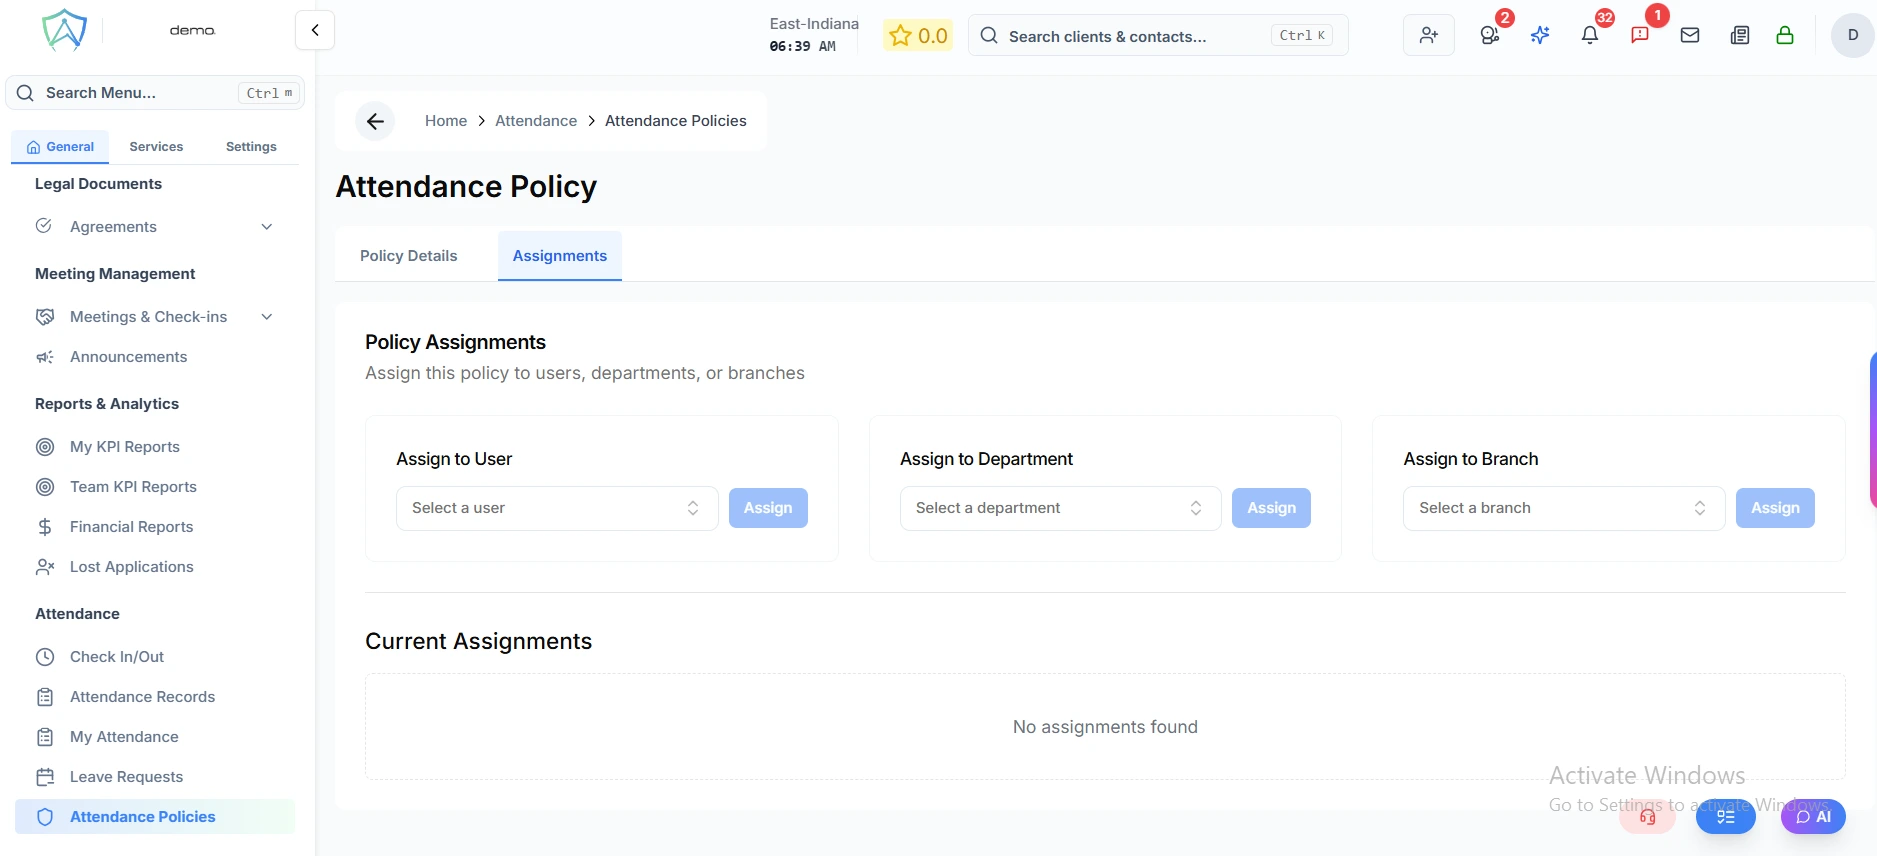Click the Announcements megaphone icon
The image size is (1877, 856).
pos(45,357)
